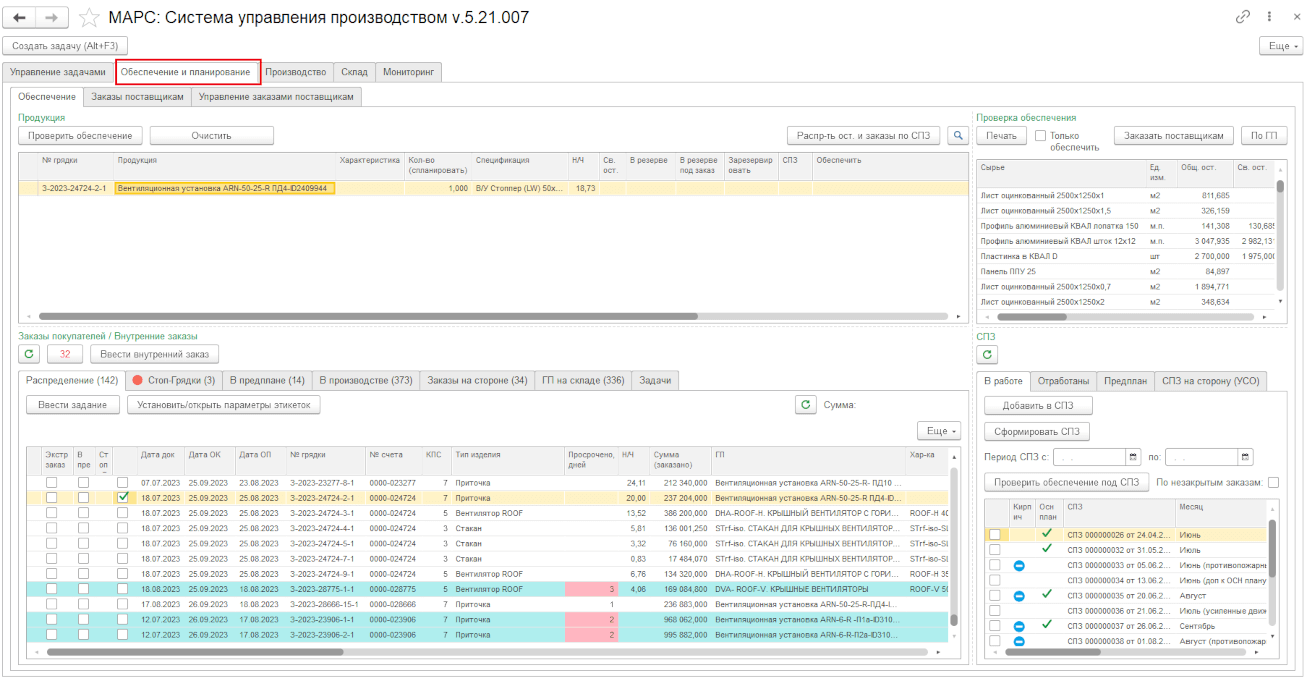Open the Стоп-Грядки (3) tab
The image size is (1307, 681).
click(x=175, y=380)
